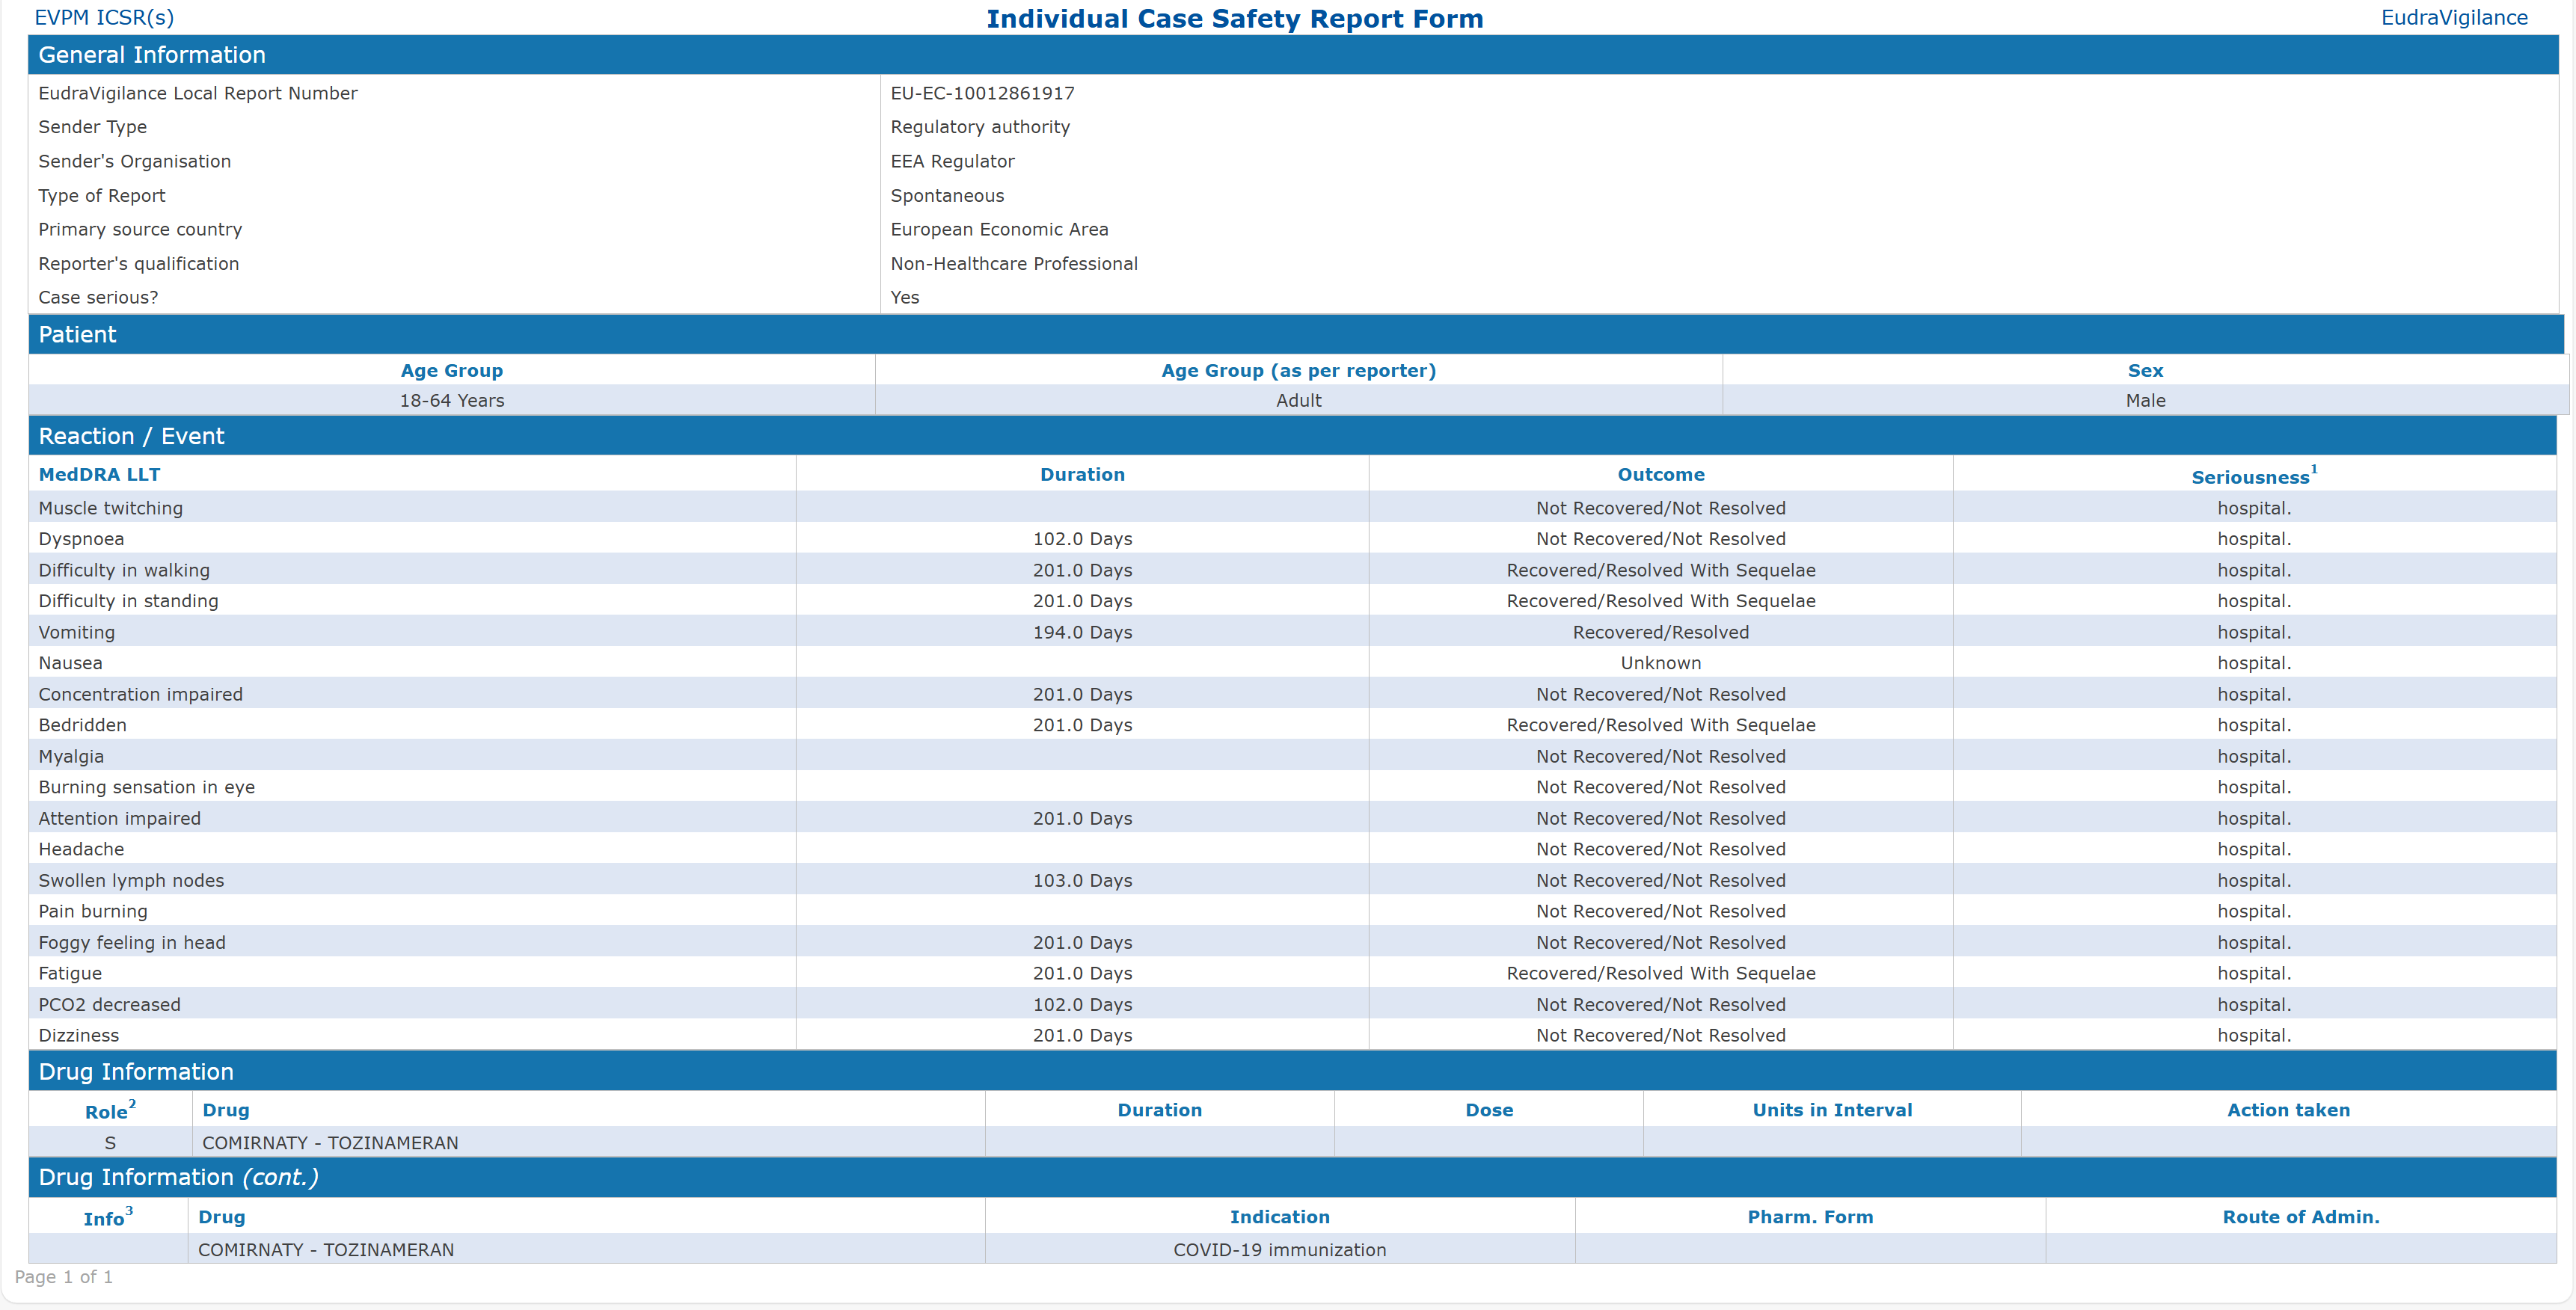Screen dimensions: 2576x1310
Task: Click the Outcome column header
Action: [x=1660, y=475]
